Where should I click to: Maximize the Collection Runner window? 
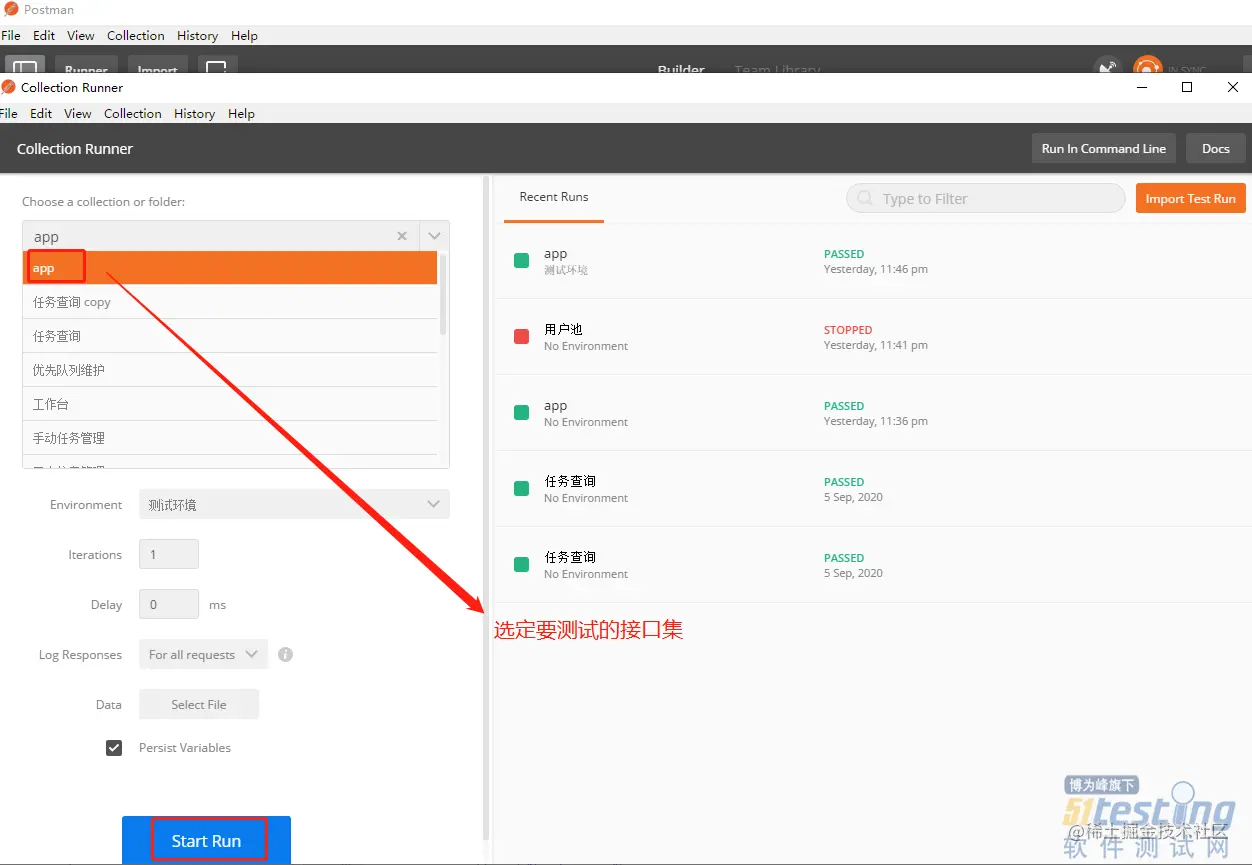[1187, 87]
